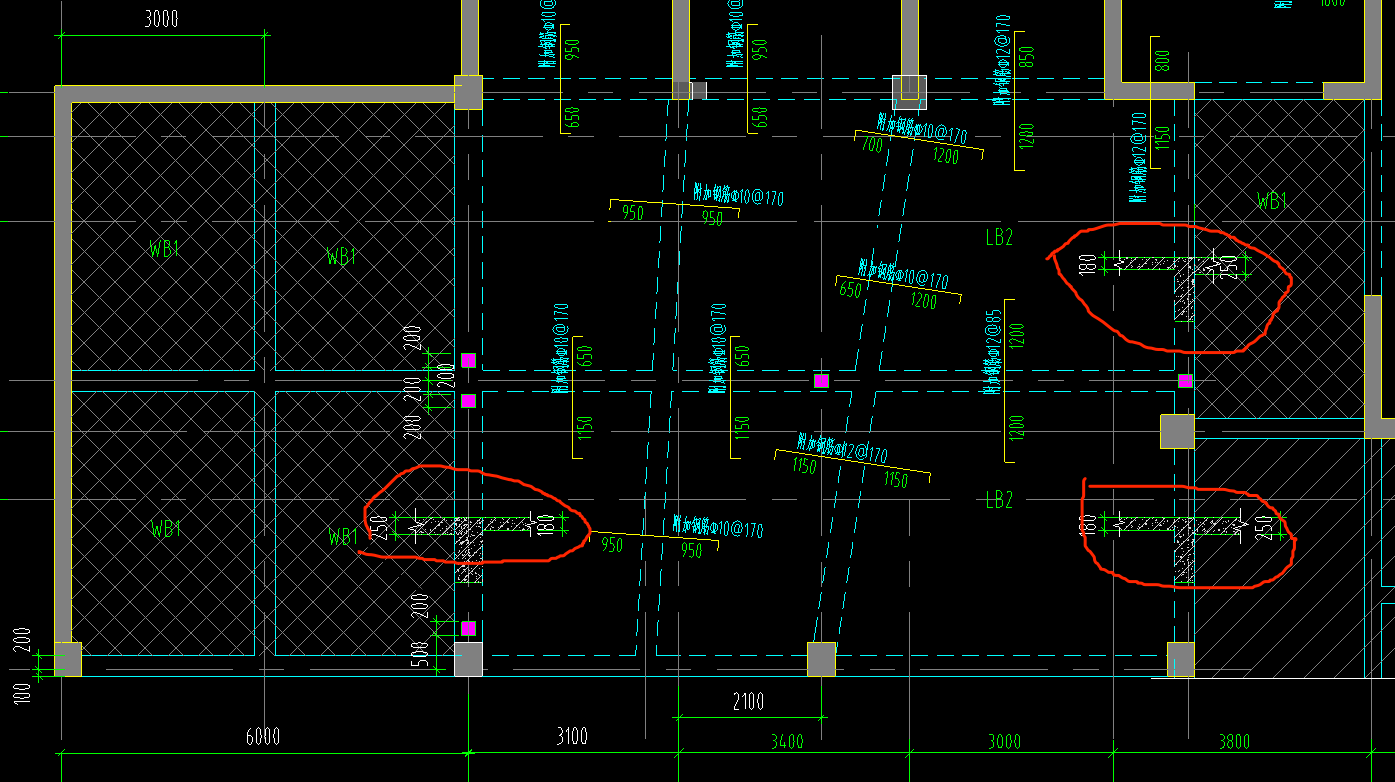Select the 3100 dimension text
This screenshot has height=782, width=1395.
tap(571, 737)
